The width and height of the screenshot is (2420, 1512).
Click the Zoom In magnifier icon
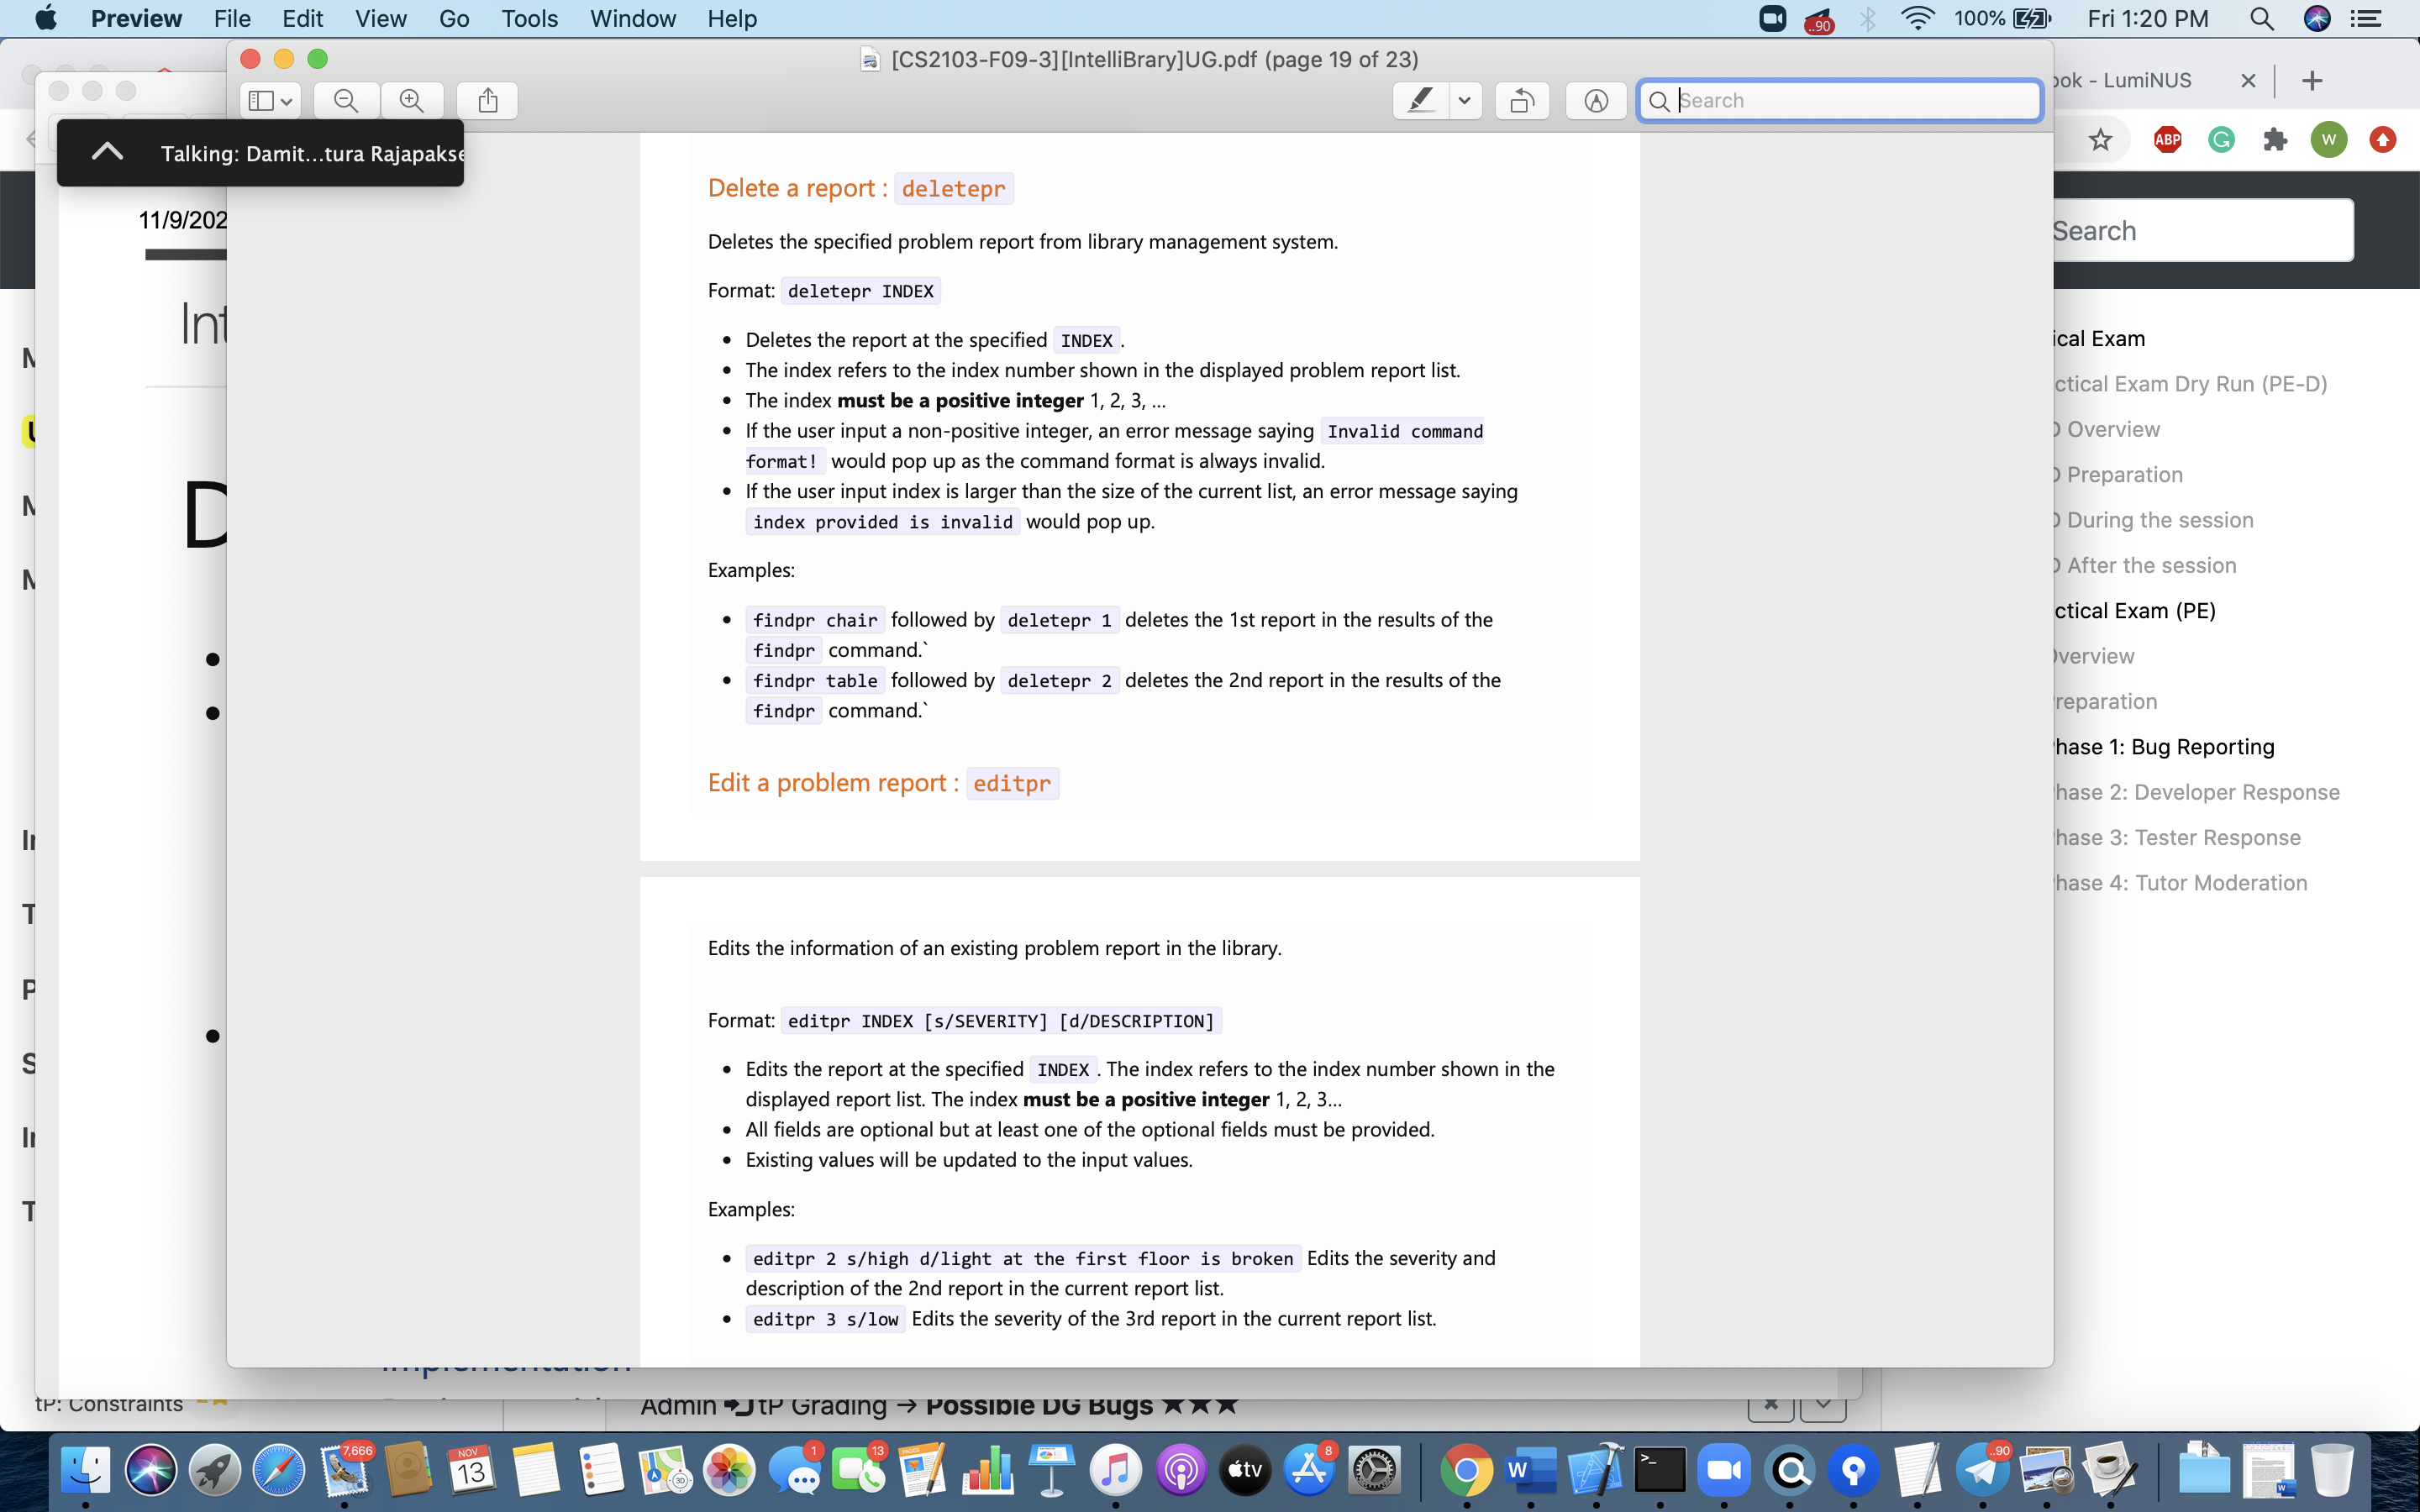[x=412, y=100]
